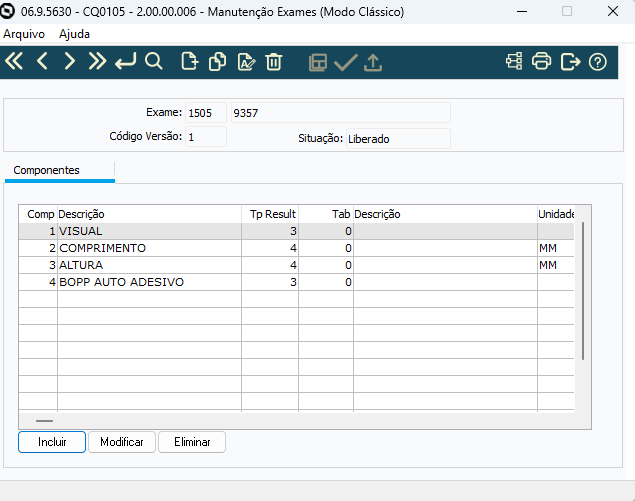635x501 pixels.
Task: Go to the next record
Action: pos(70,62)
